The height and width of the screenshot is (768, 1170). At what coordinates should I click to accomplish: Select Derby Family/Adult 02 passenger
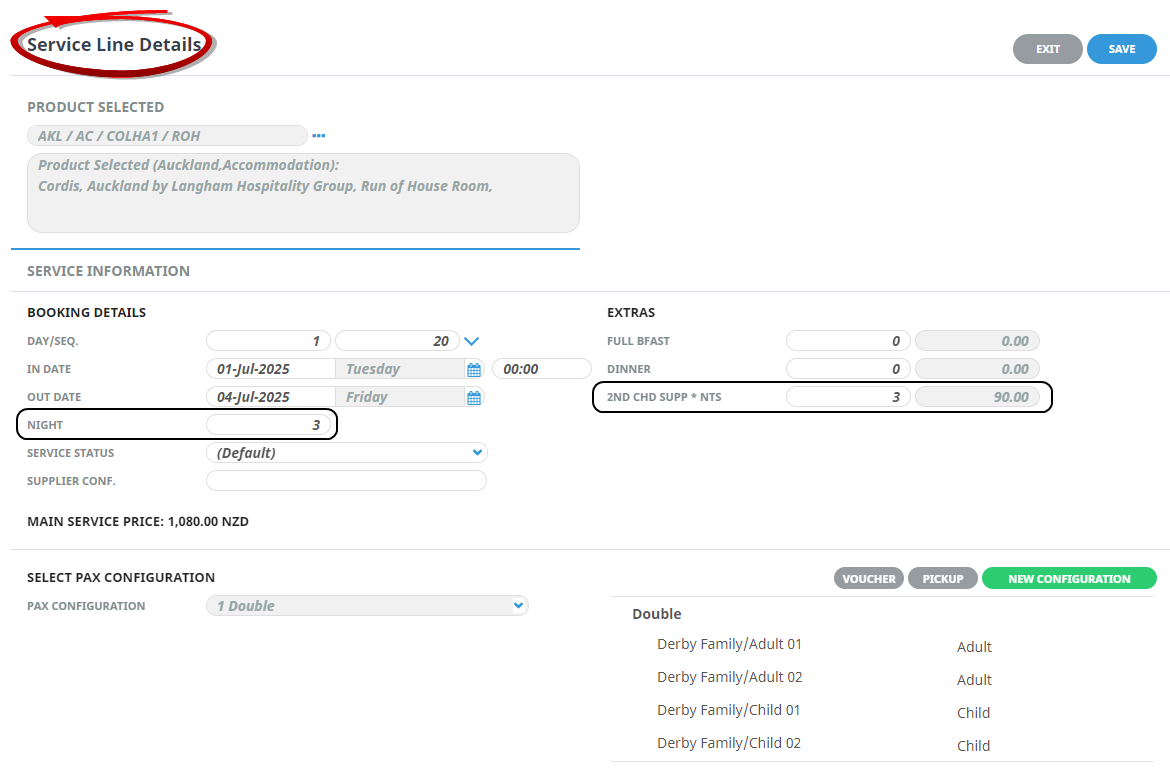pos(729,678)
